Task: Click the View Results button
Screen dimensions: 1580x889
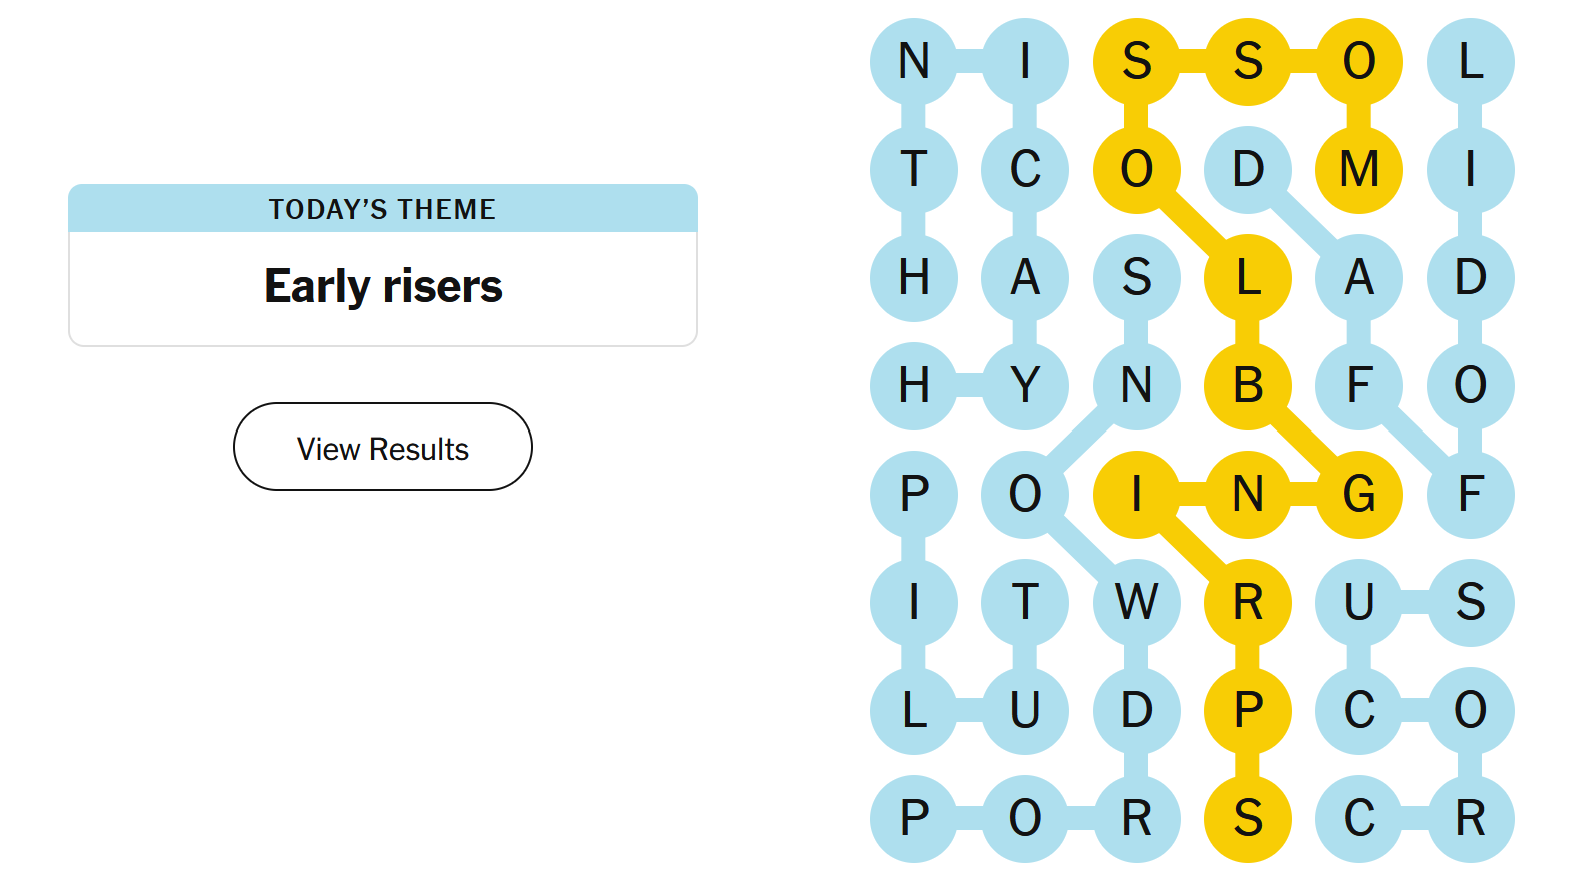Action: pos(382,447)
